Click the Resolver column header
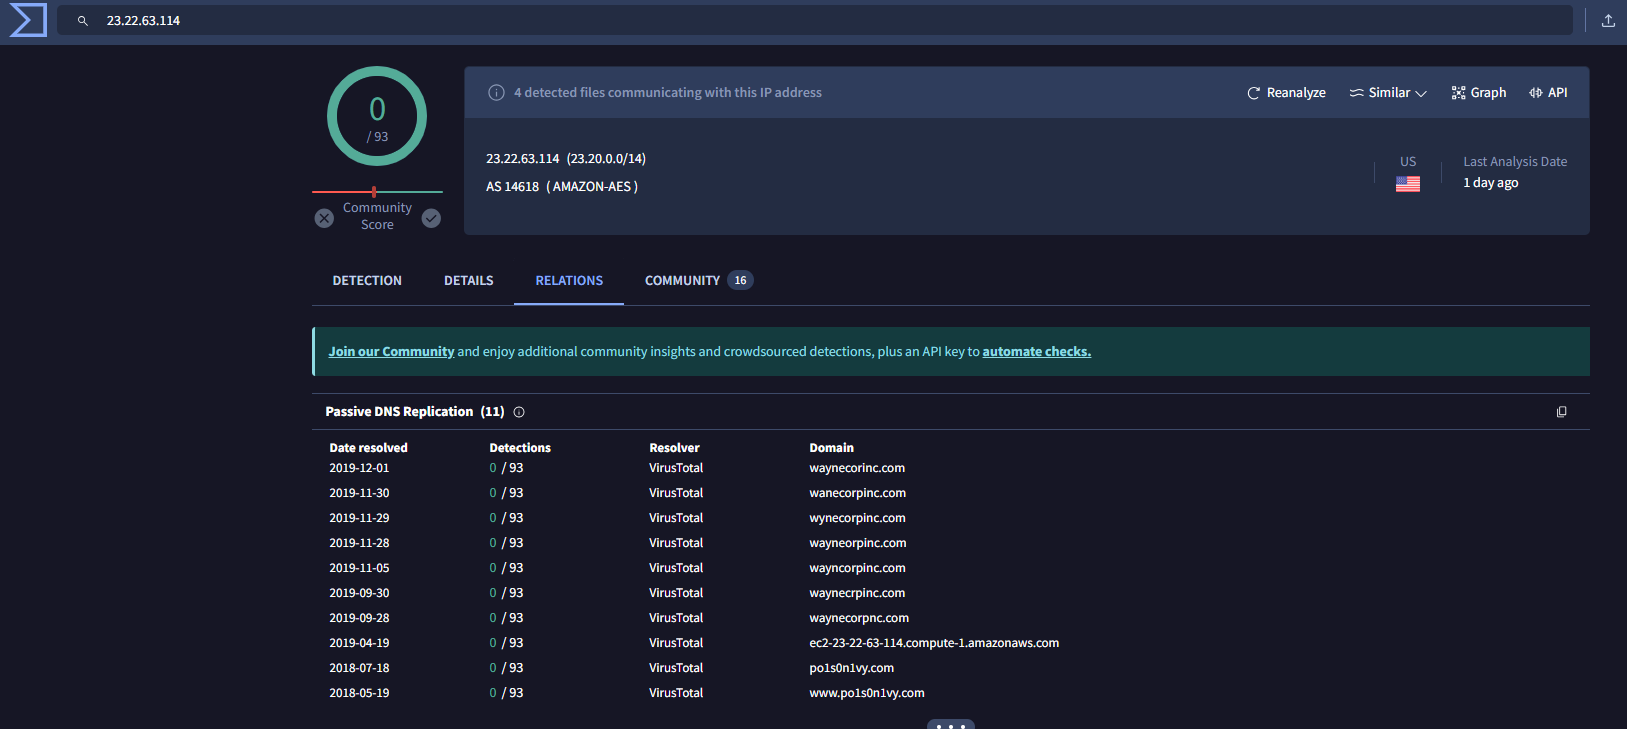The width and height of the screenshot is (1627, 729). pos(674,448)
